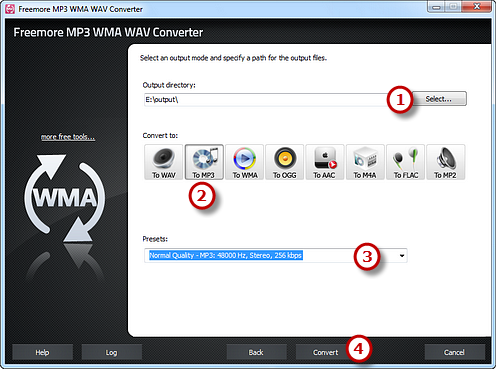Minimize the converter window
This screenshot has height=369, width=496.
[x=437, y=7]
